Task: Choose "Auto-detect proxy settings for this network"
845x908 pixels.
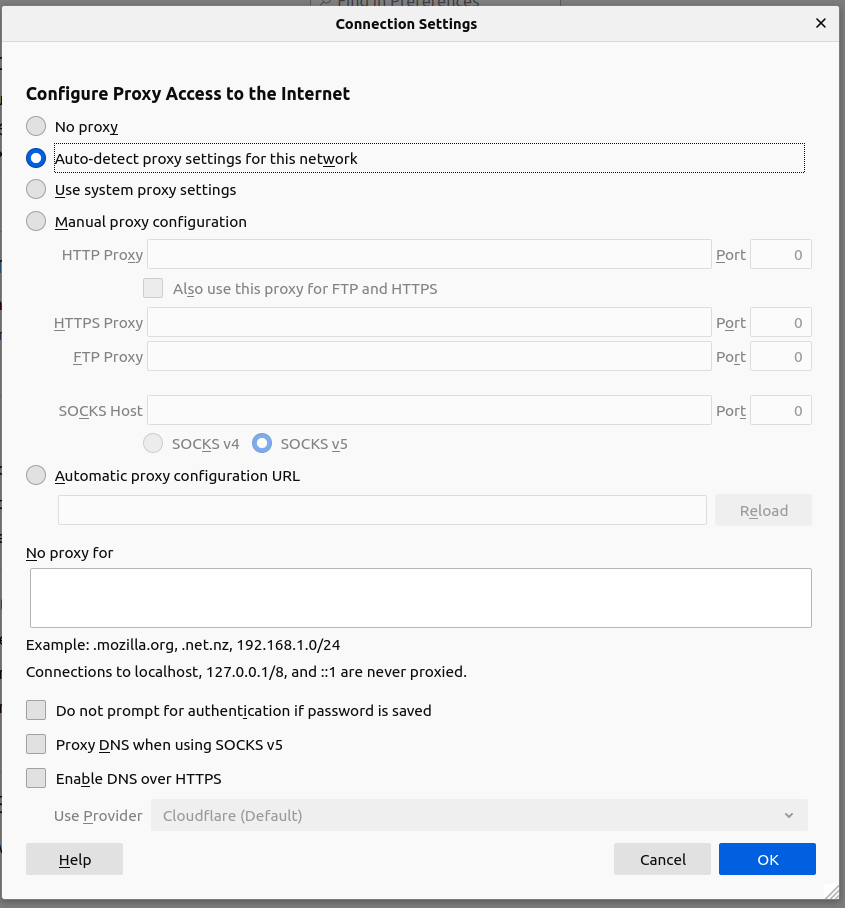Action: point(36,158)
